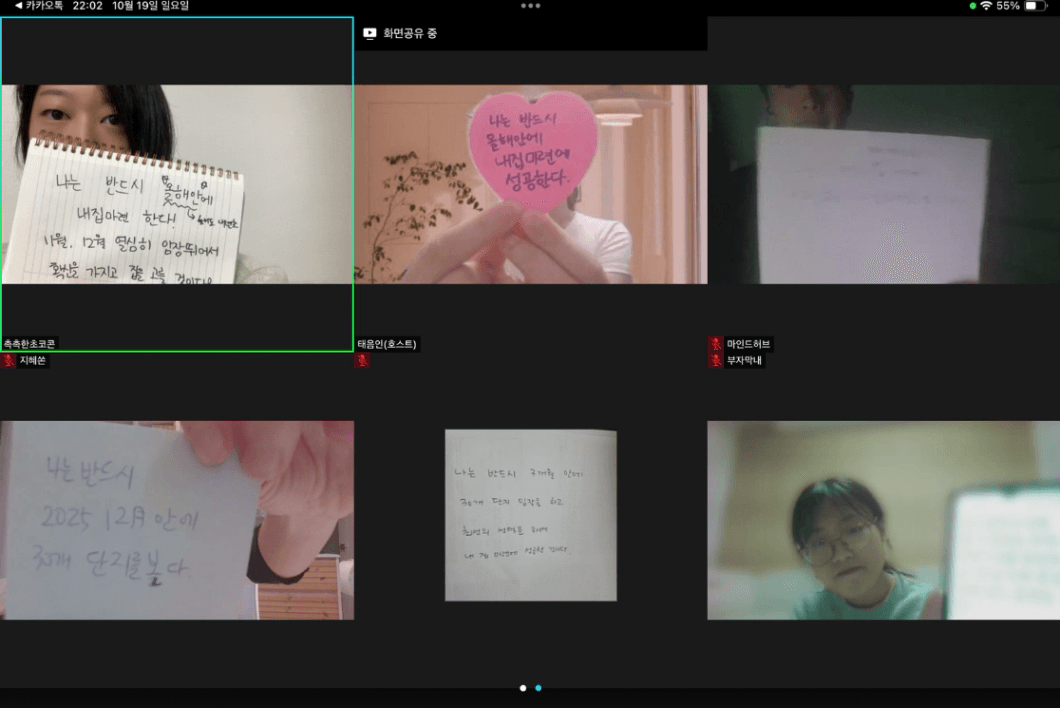The width and height of the screenshot is (1060, 708).
Task: Open the three-dot multitasking menu at top
Action: [x=530, y=6]
